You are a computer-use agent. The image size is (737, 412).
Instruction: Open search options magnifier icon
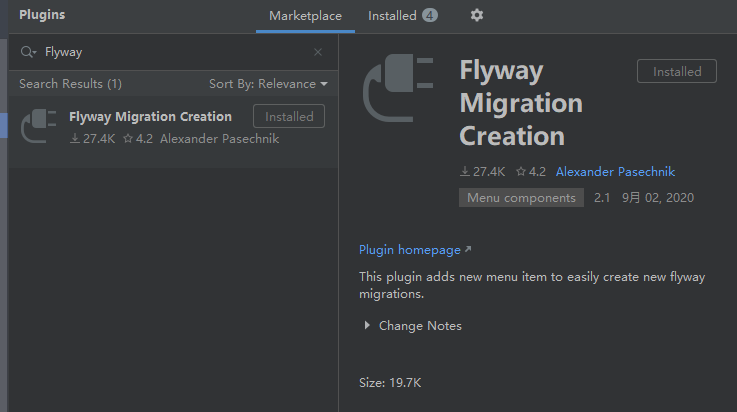pos(28,52)
